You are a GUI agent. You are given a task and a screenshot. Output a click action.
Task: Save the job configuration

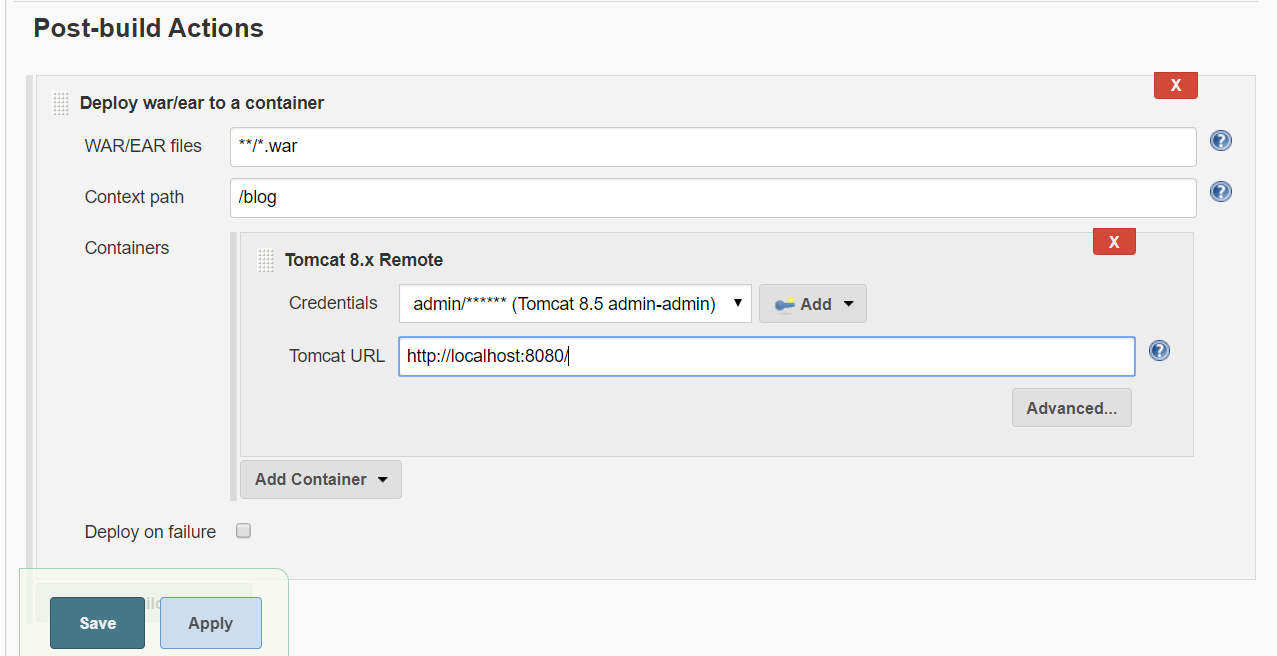(97, 623)
